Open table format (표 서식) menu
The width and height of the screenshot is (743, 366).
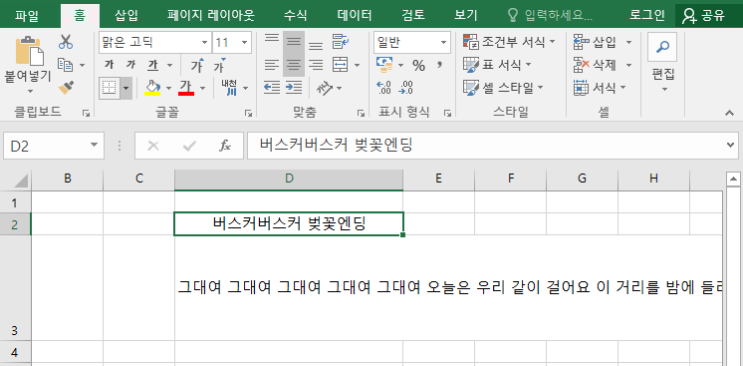coord(497,65)
